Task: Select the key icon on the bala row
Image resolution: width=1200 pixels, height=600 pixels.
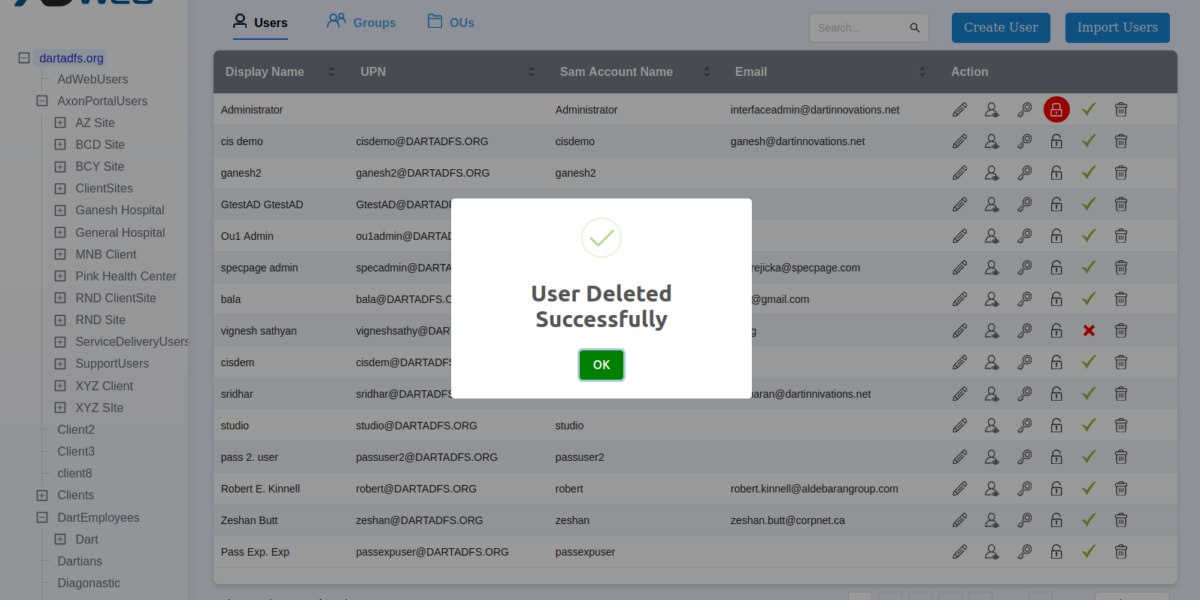Action: click(x=1024, y=298)
